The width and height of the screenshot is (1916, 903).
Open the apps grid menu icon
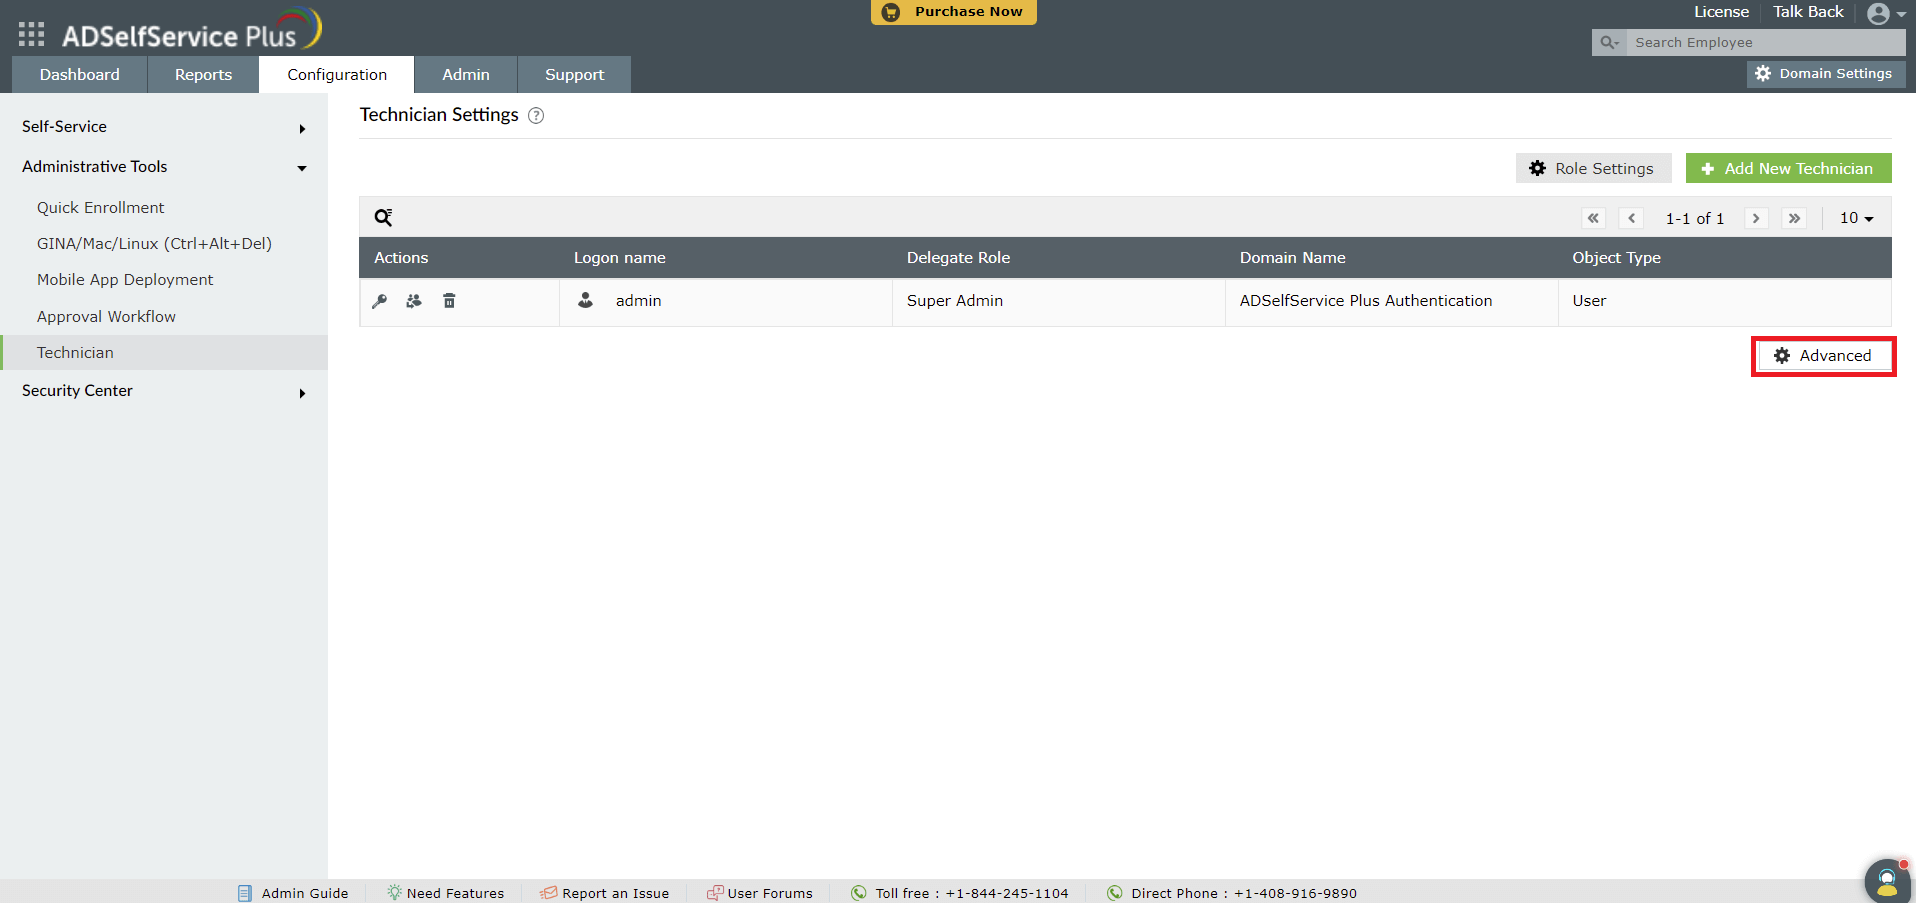click(31, 34)
